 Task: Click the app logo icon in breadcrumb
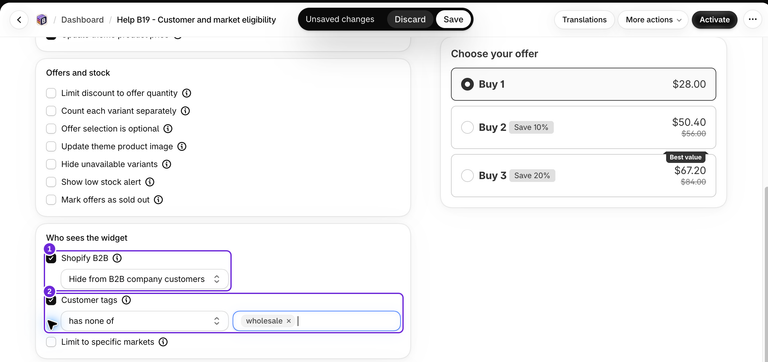click(42, 20)
